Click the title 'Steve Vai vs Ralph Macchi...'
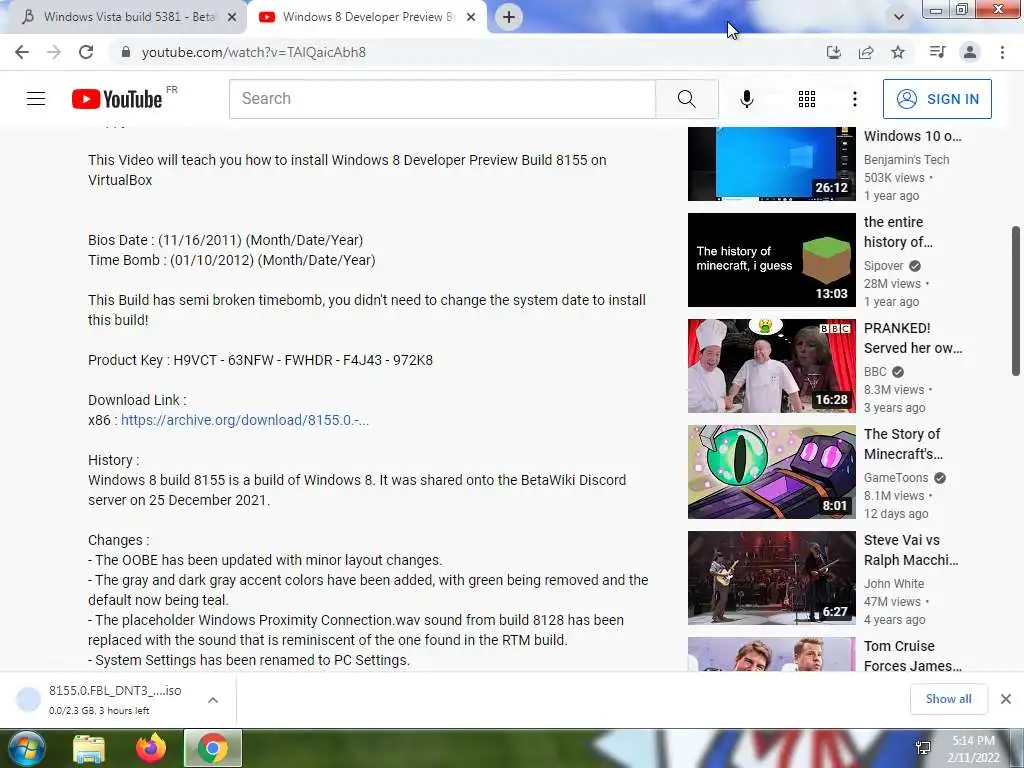Image resolution: width=1024 pixels, height=768 pixels. (x=911, y=550)
